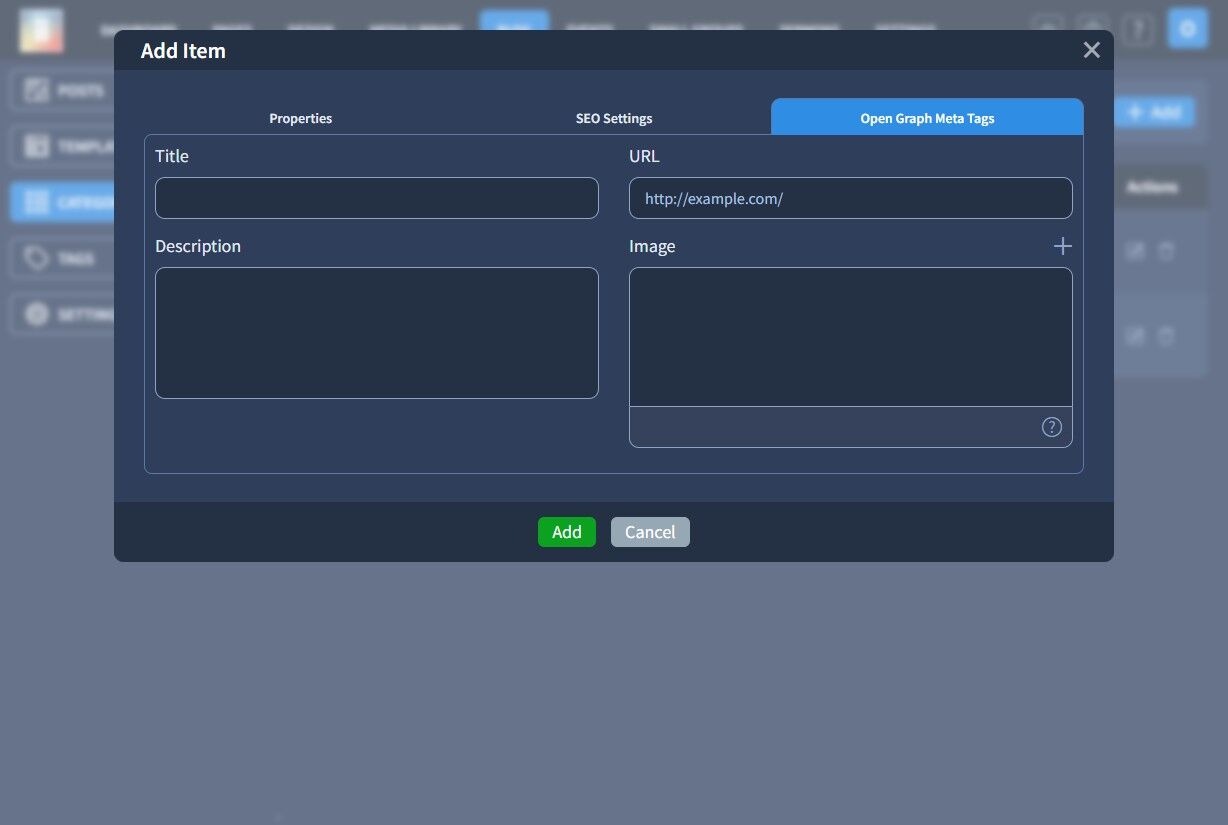Click into the URL field

click(x=850, y=198)
